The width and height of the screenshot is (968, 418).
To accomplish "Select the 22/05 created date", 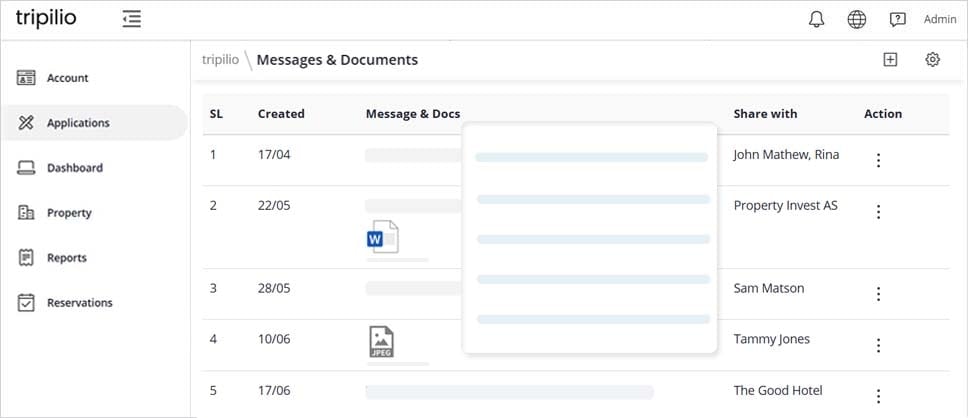I will click(x=274, y=206).
